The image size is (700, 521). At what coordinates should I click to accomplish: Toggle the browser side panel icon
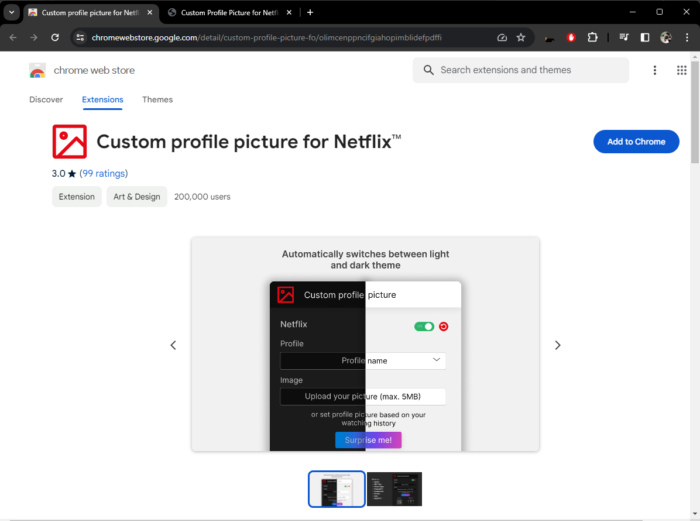click(645, 38)
